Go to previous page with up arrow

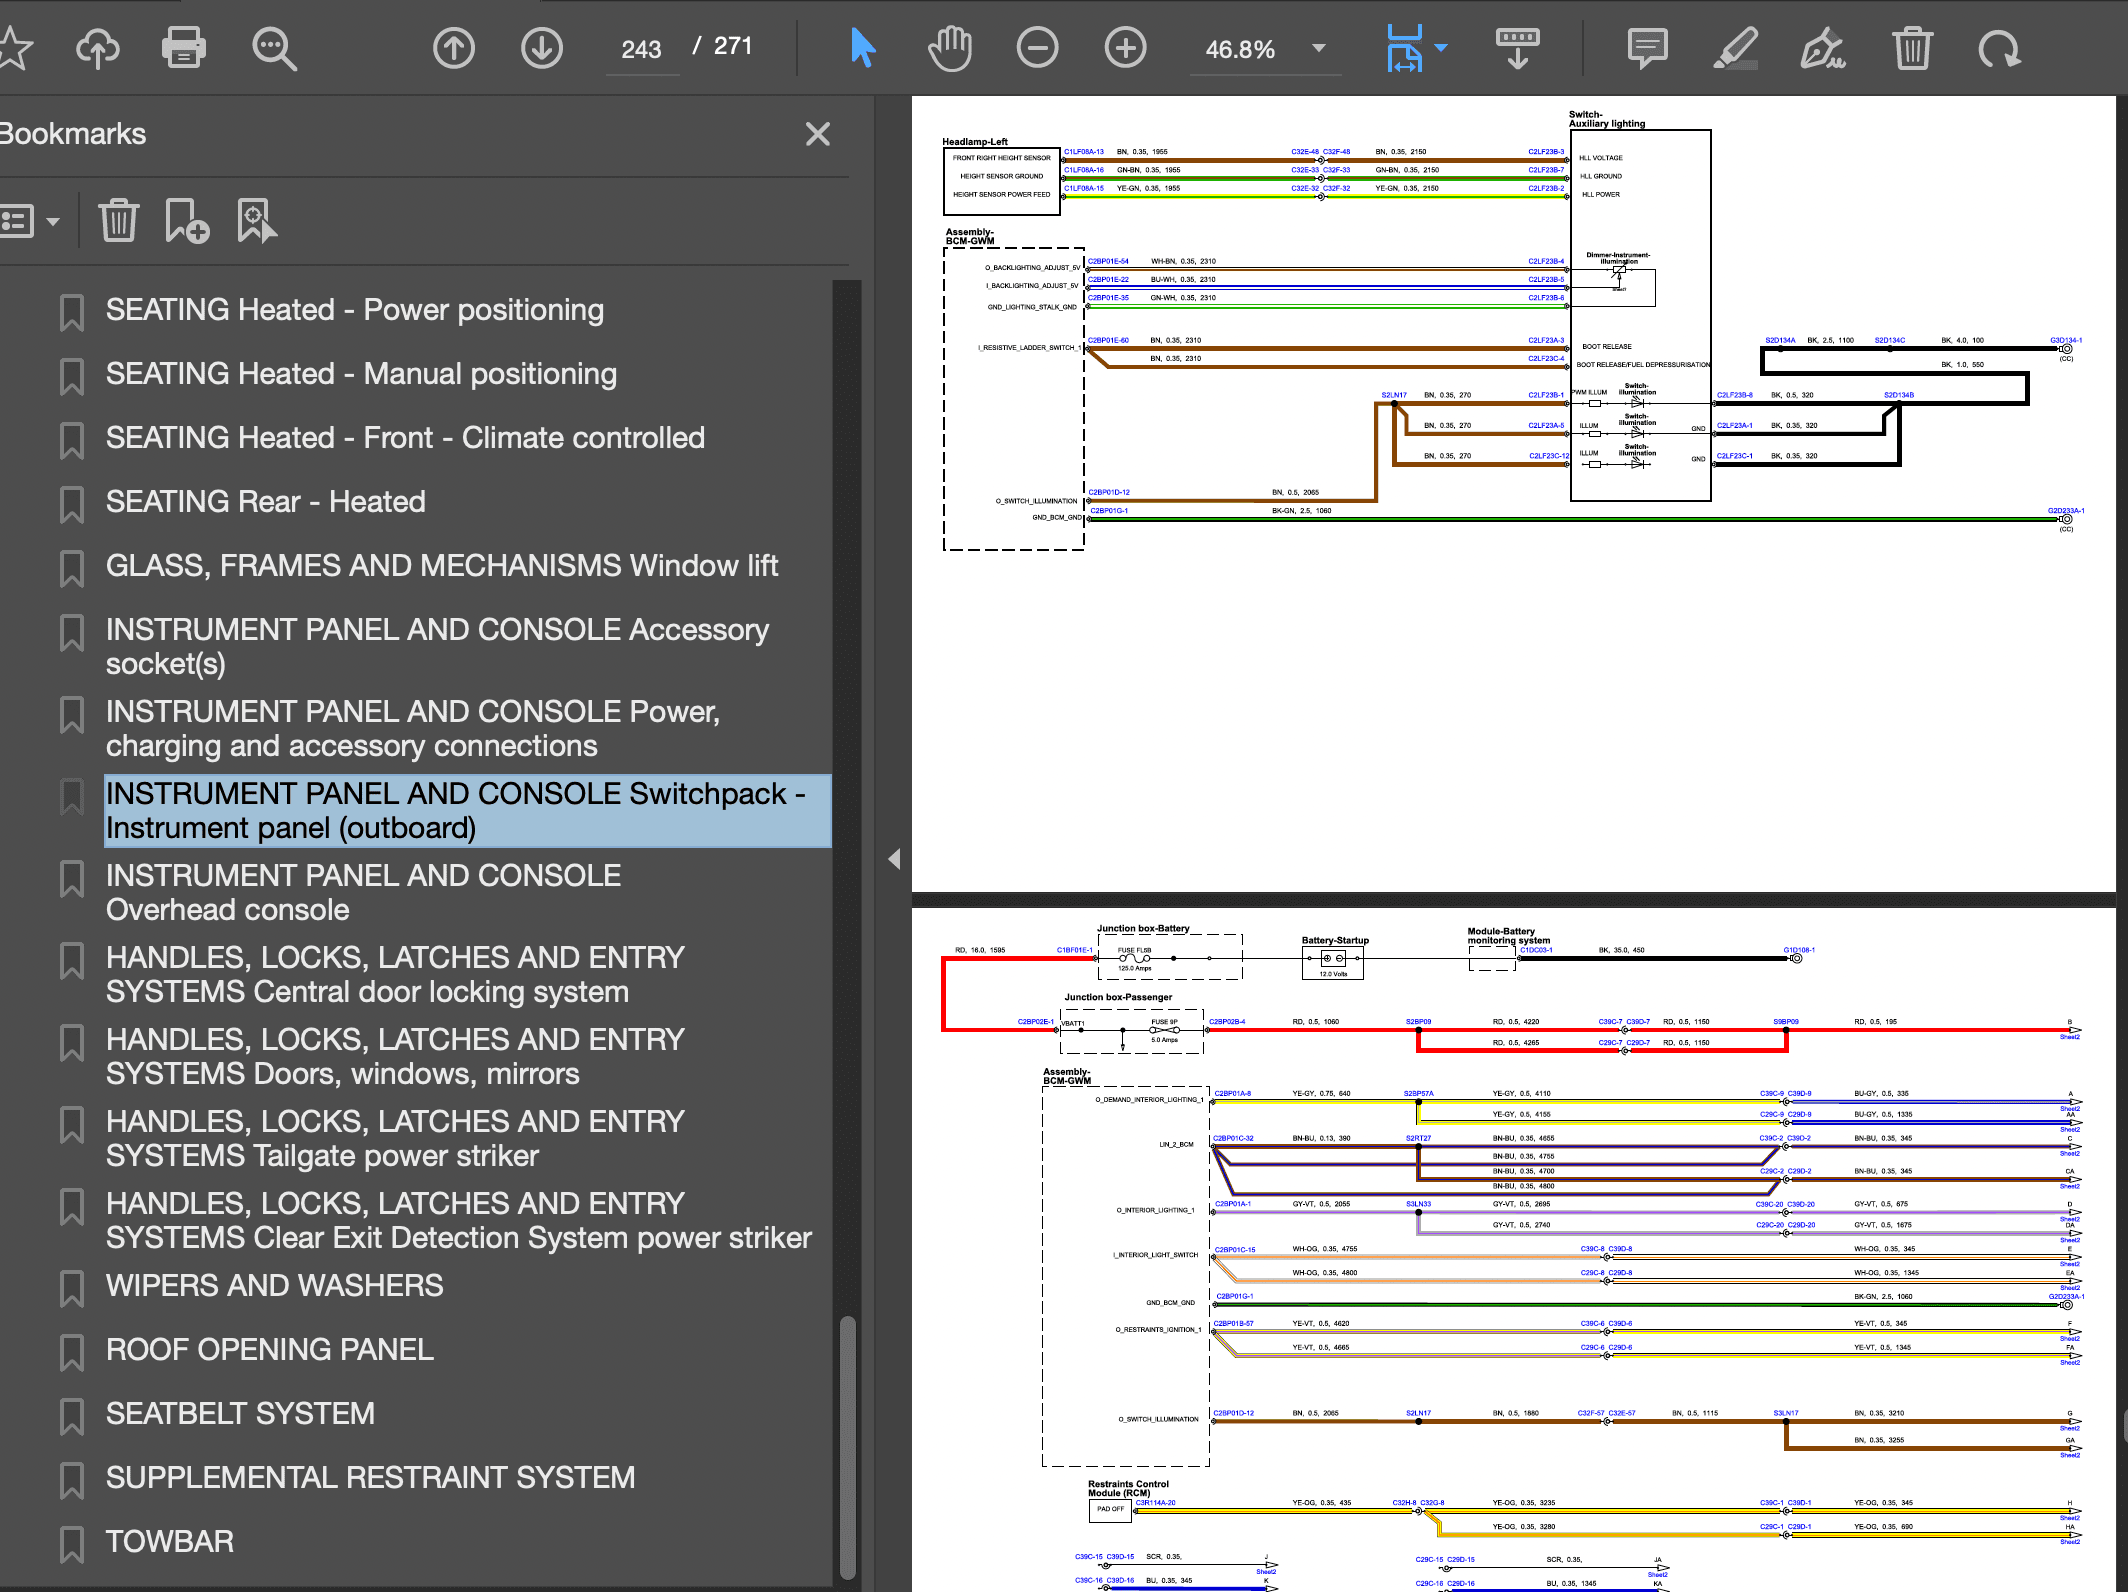click(453, 48)
